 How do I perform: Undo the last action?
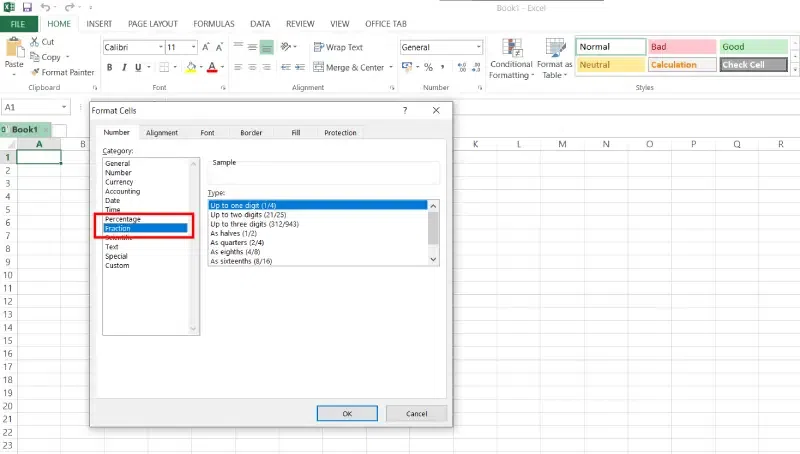[x=45, y=7]
